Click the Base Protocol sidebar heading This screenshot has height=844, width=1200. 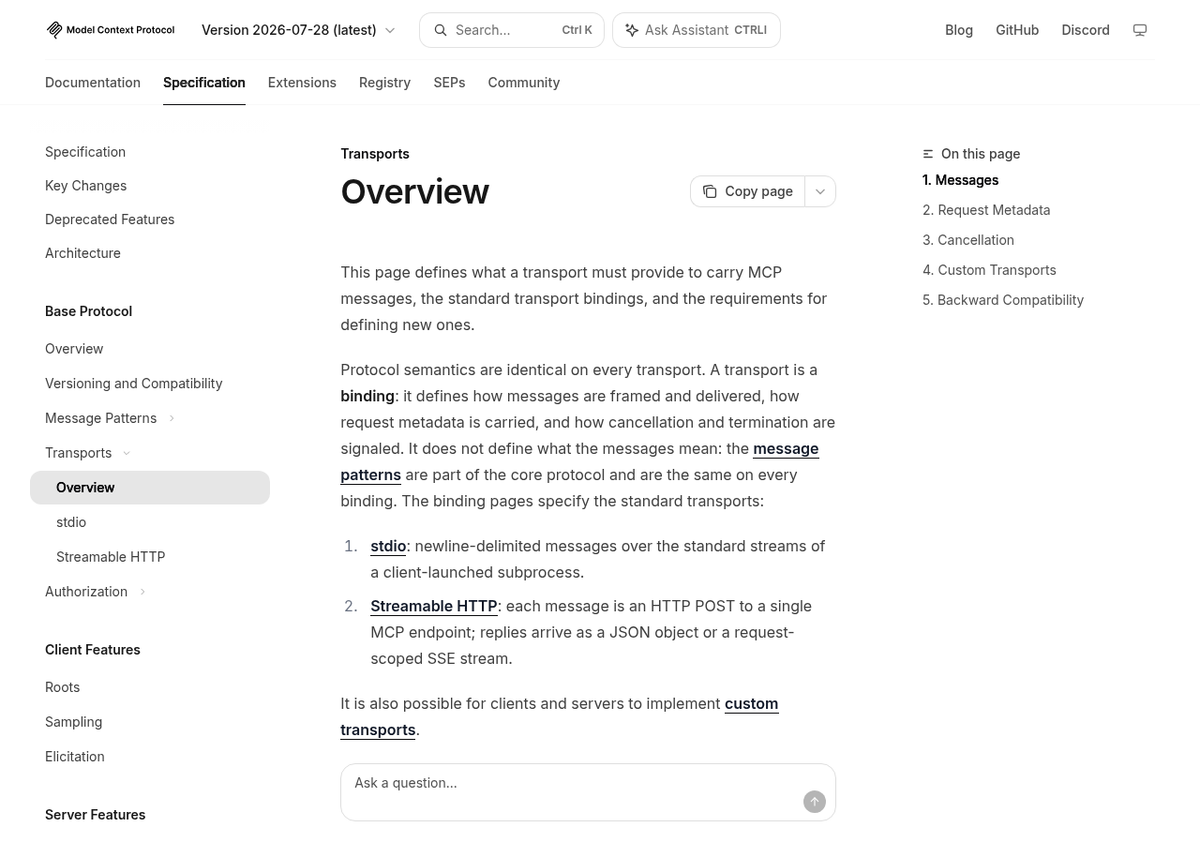89,311
